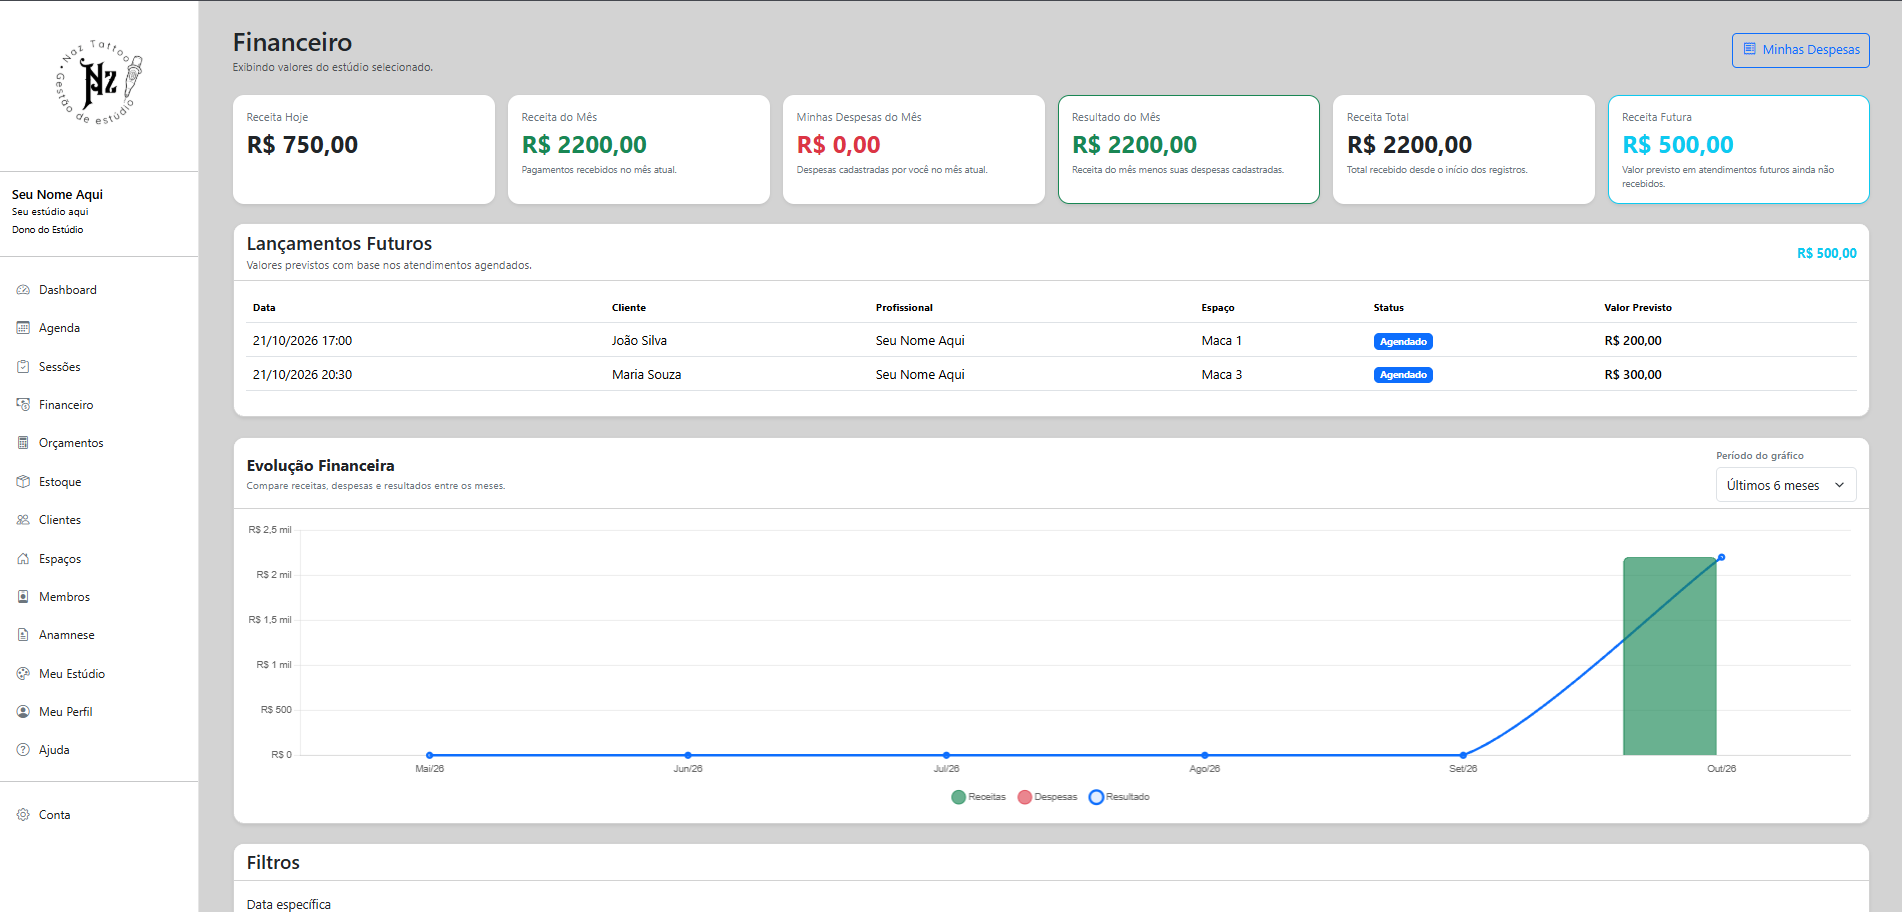
Task: Click the Financeiro coins icon
Action: tap(23, 405)
